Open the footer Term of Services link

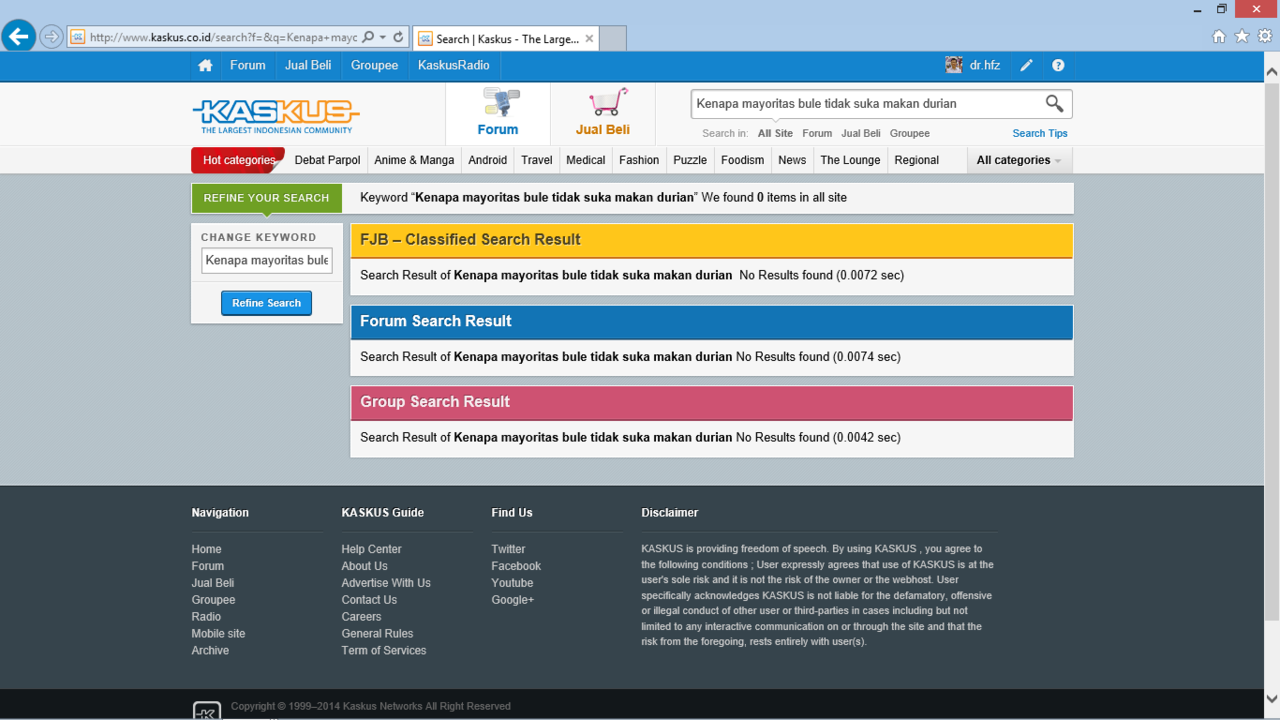[x=384, y=651]
